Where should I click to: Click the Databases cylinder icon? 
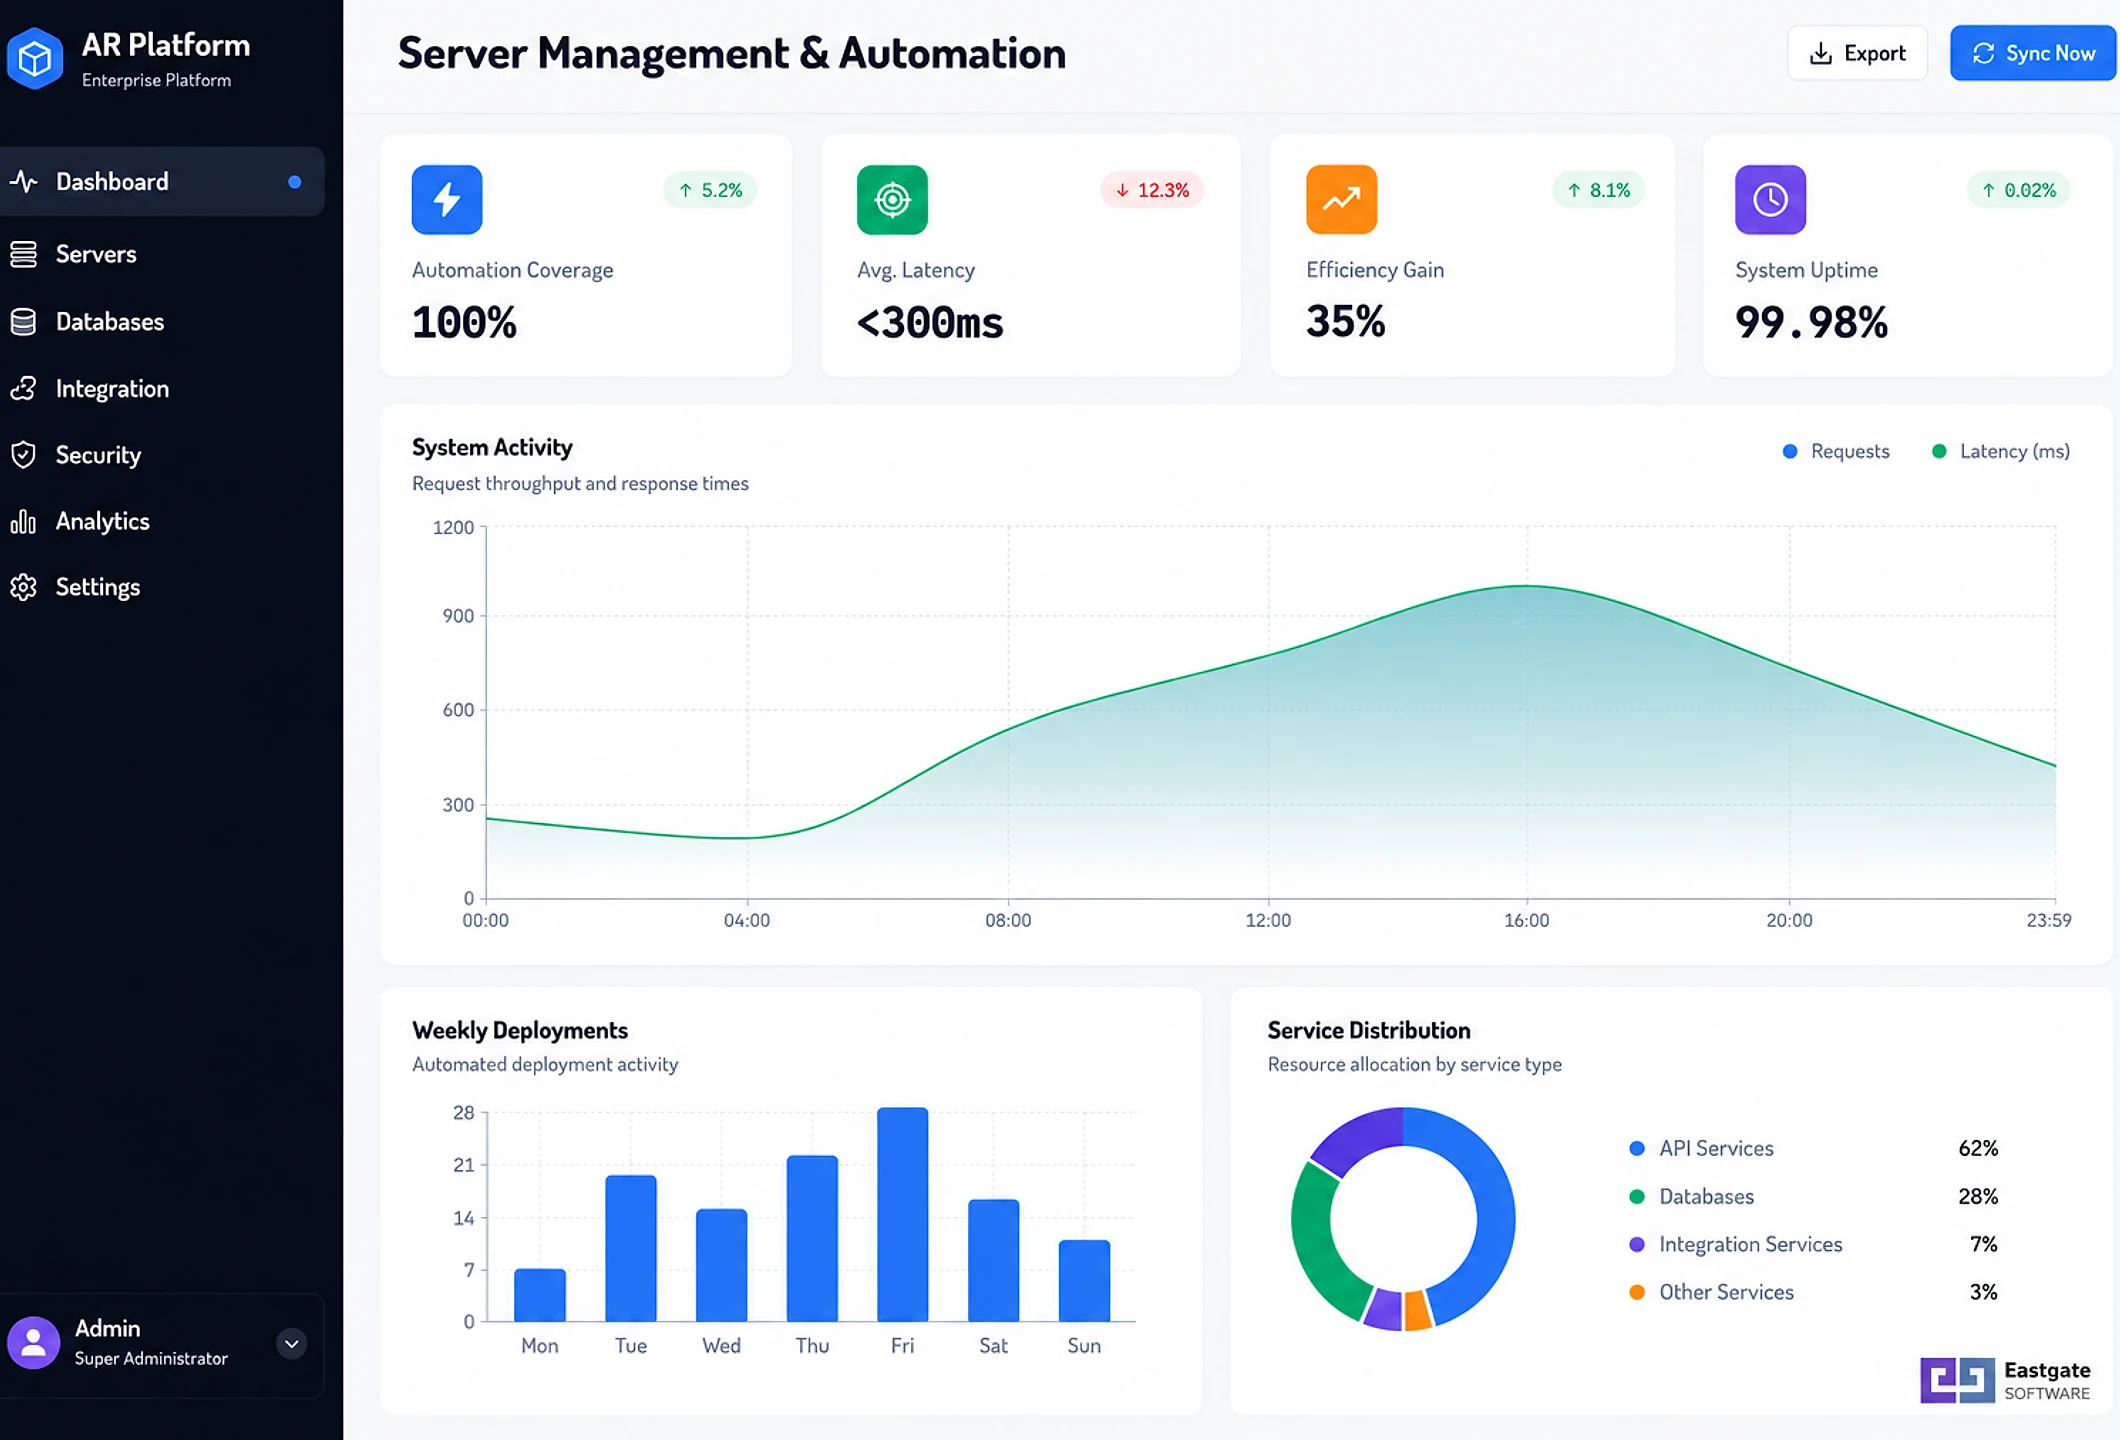[x=24, y=322]
